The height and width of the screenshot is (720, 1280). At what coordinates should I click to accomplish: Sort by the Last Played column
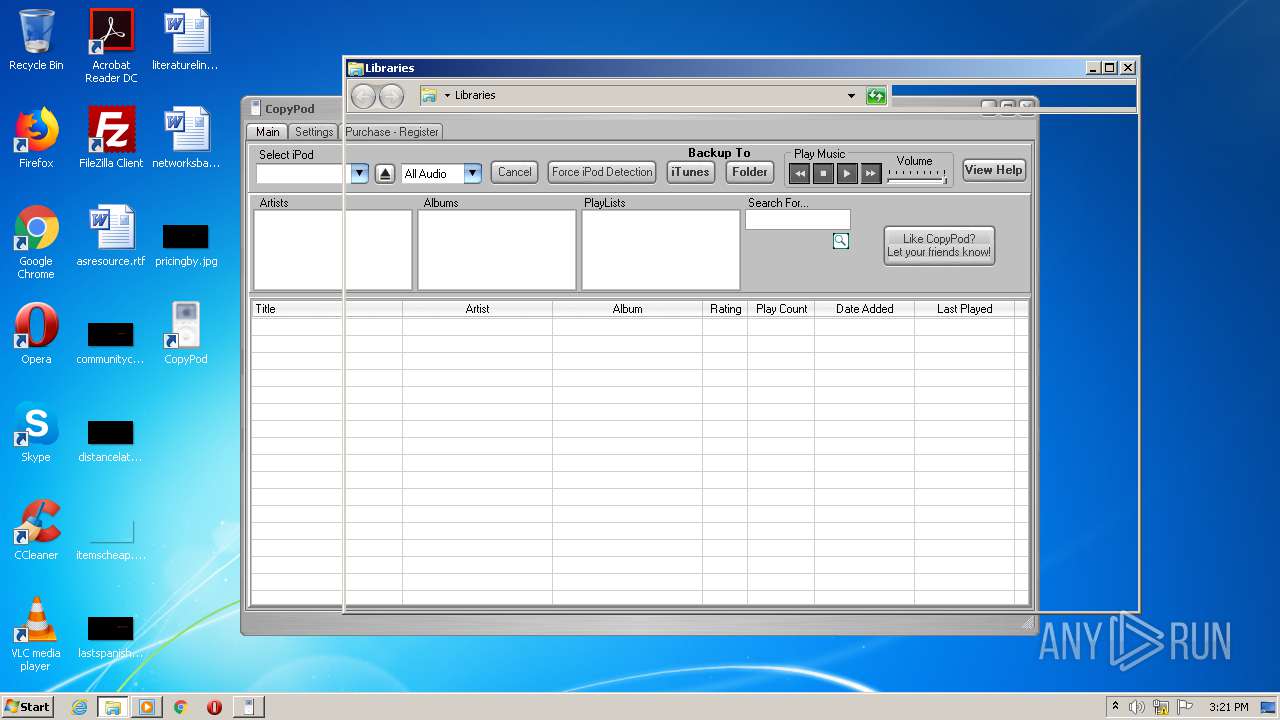tap(964, 309)
